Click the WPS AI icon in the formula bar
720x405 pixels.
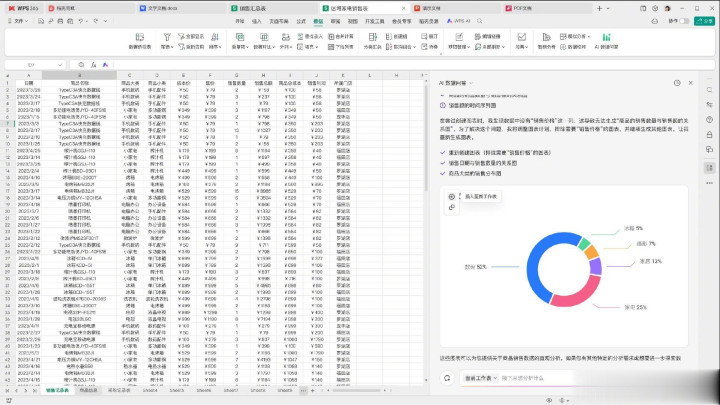pos(105,65)
